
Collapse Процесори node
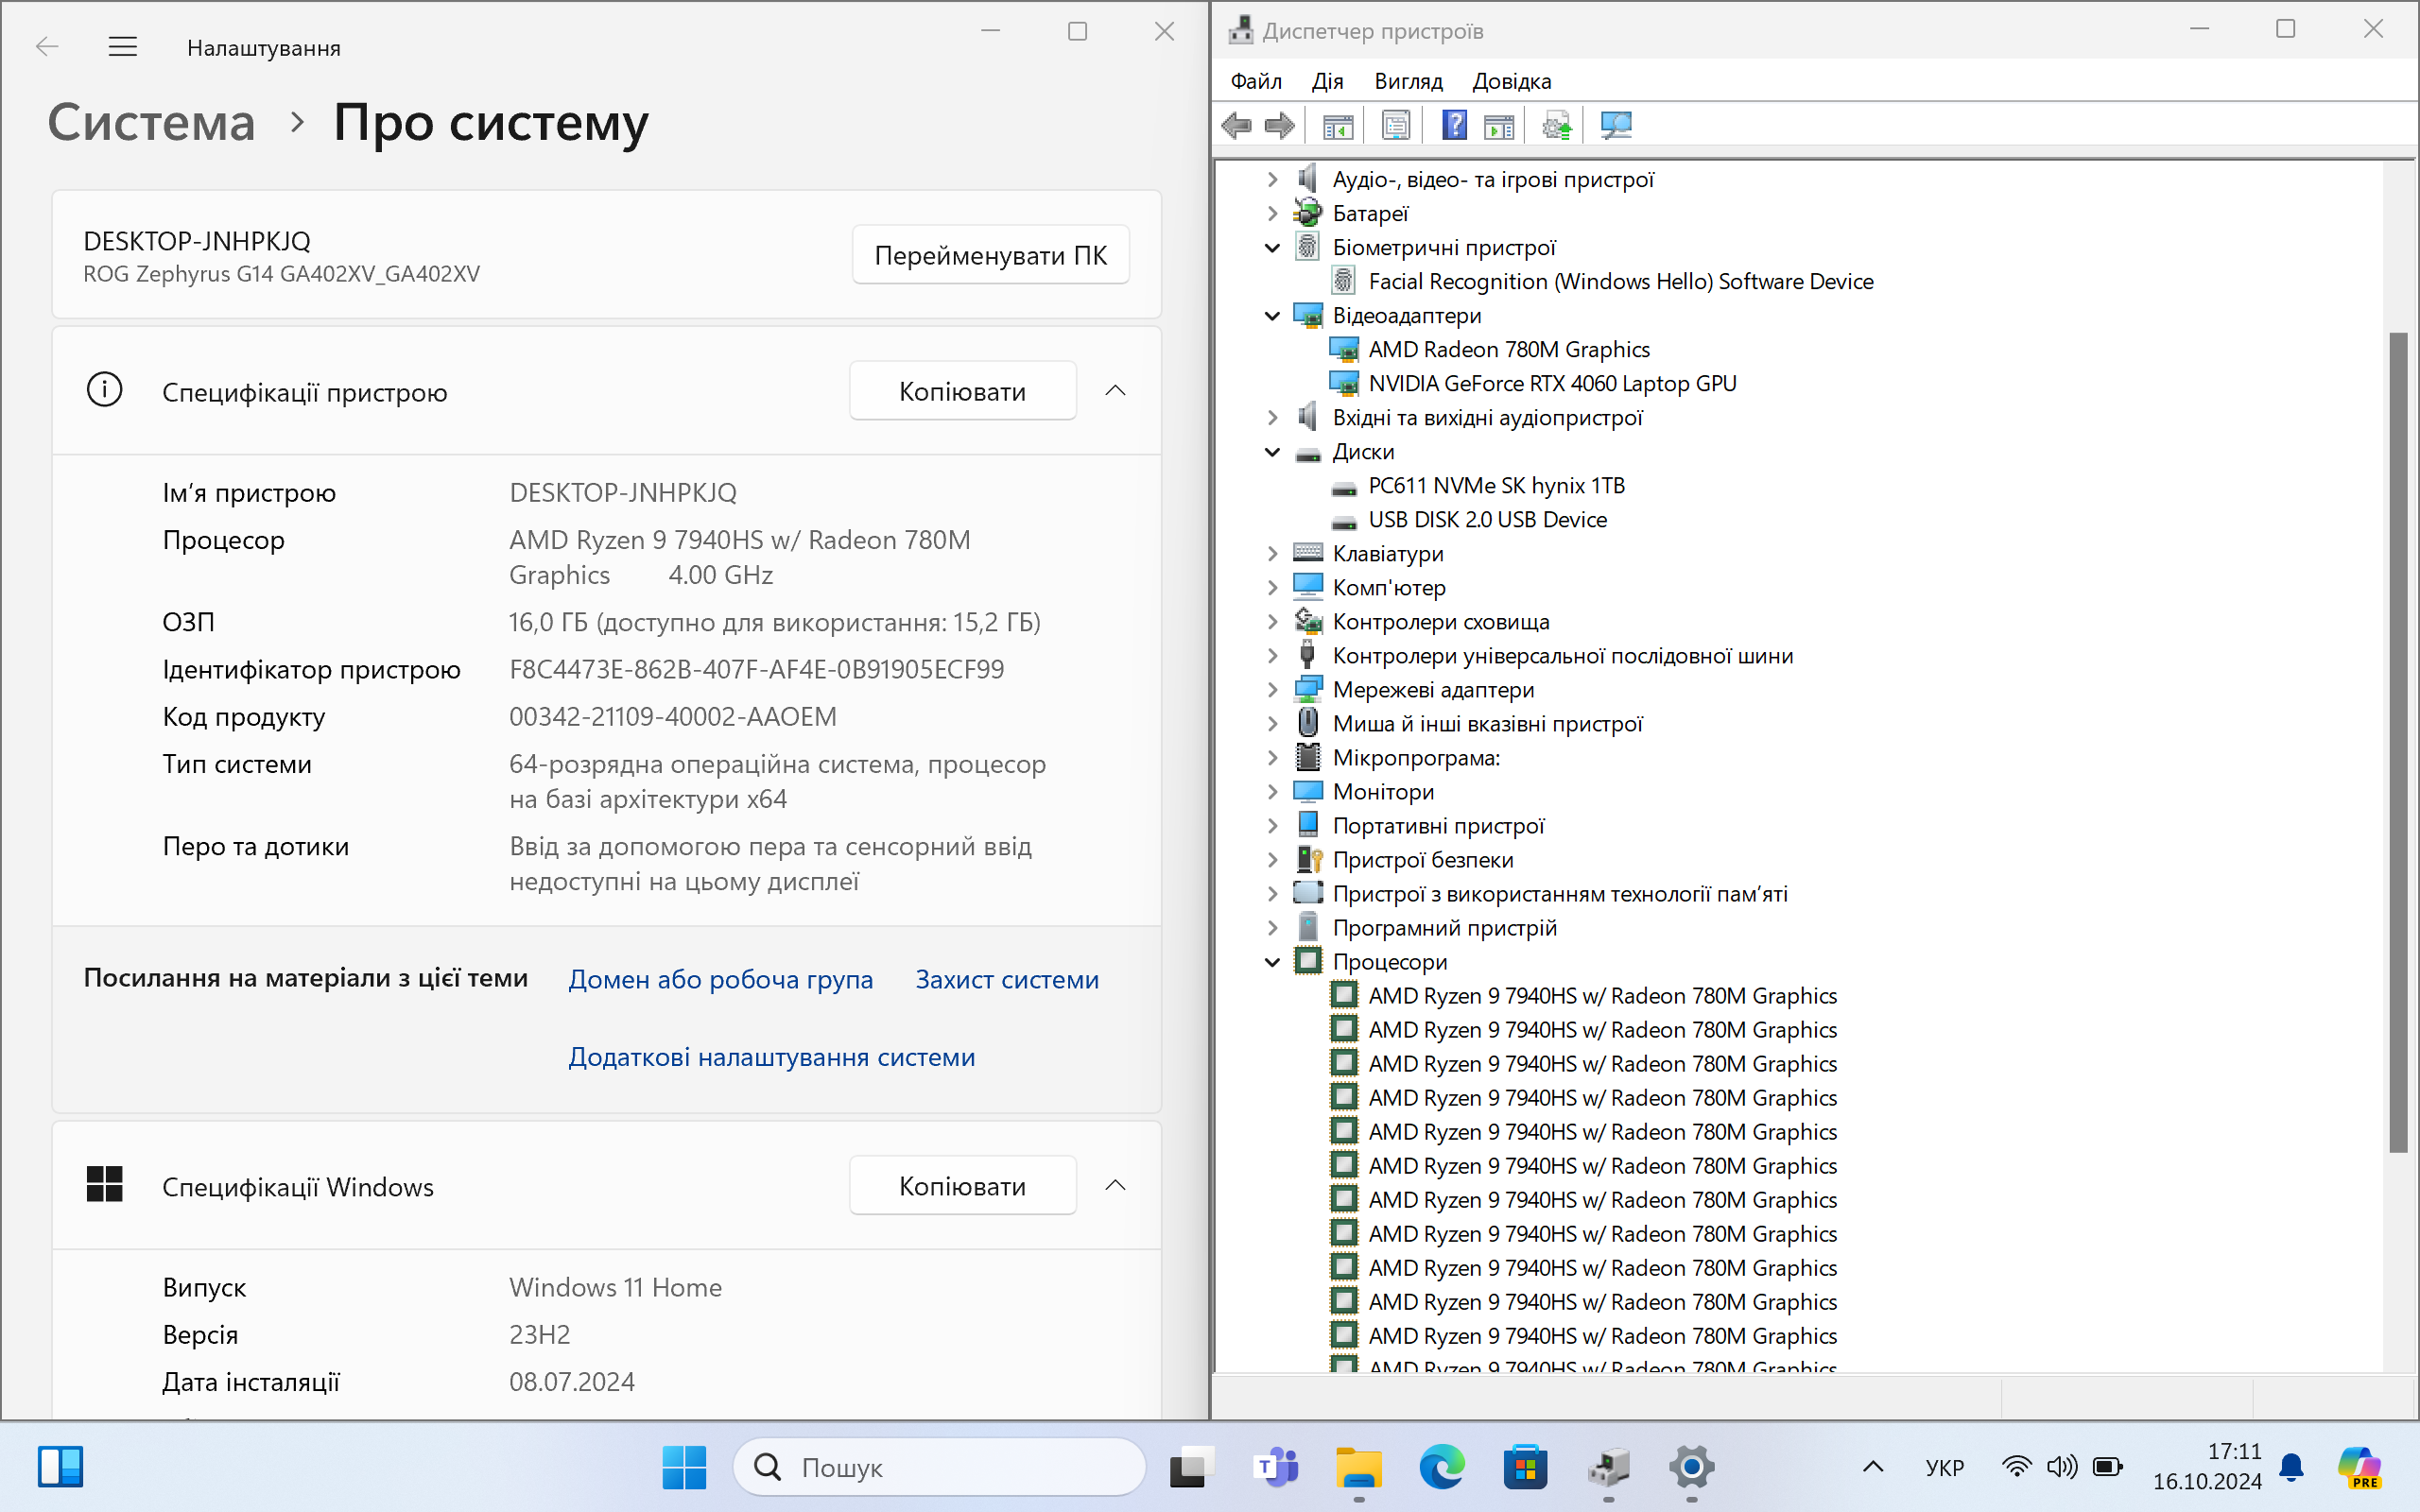tap(1273, 961)
